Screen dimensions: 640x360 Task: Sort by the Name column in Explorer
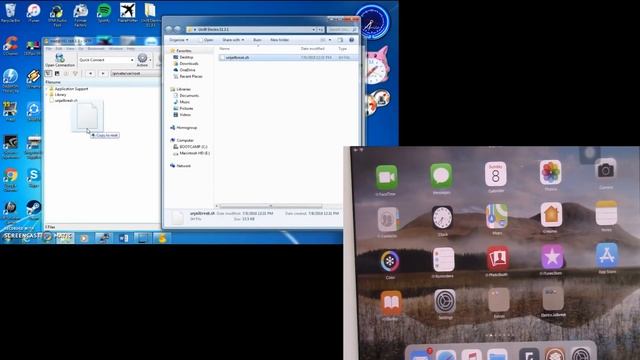click(224, 49)
